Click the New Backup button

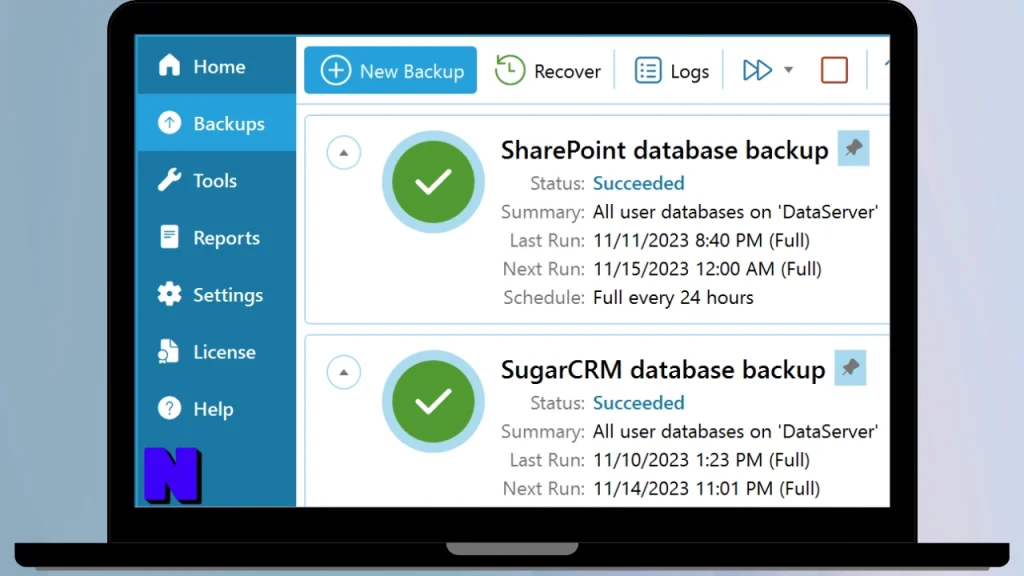click(391, 70)
